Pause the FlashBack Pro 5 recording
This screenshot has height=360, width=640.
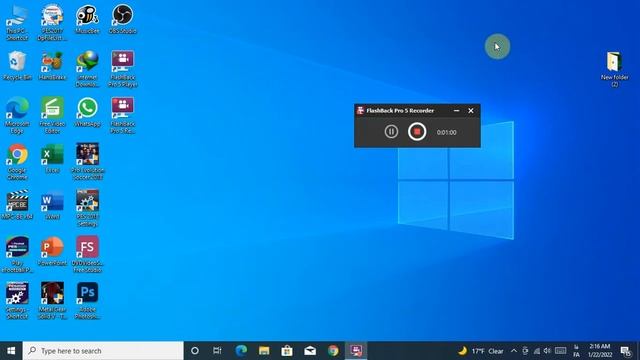[x=391, y=131]
